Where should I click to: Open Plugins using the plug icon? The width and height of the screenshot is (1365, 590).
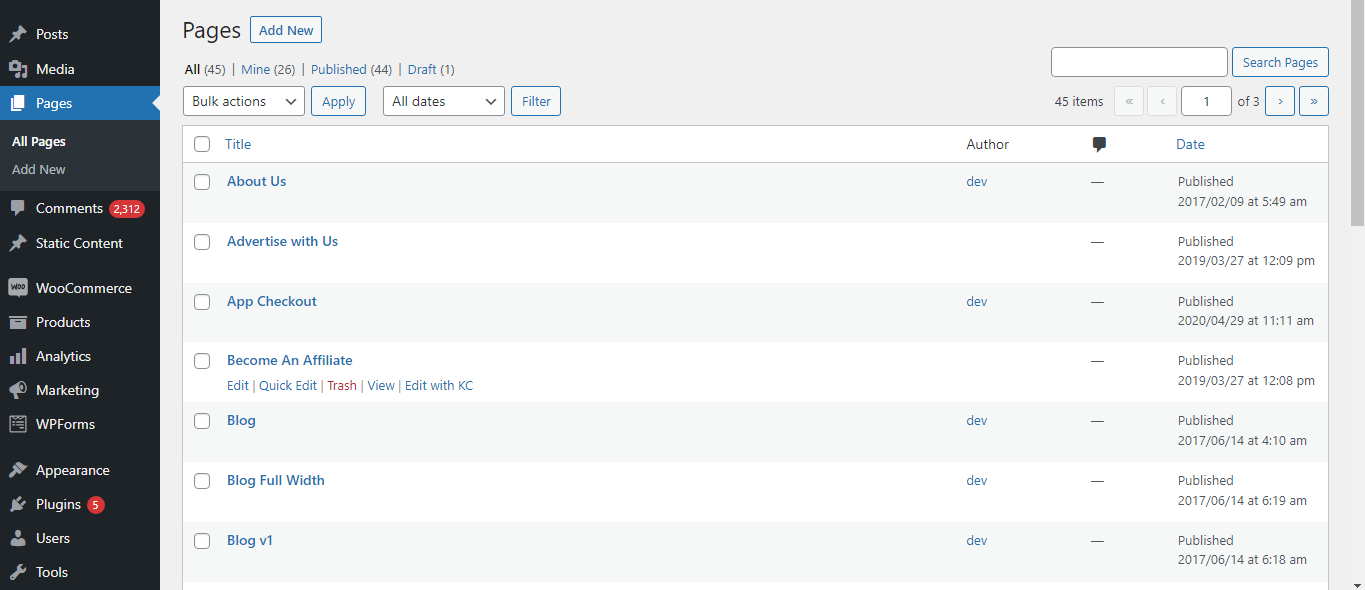(x=18, y=504)
